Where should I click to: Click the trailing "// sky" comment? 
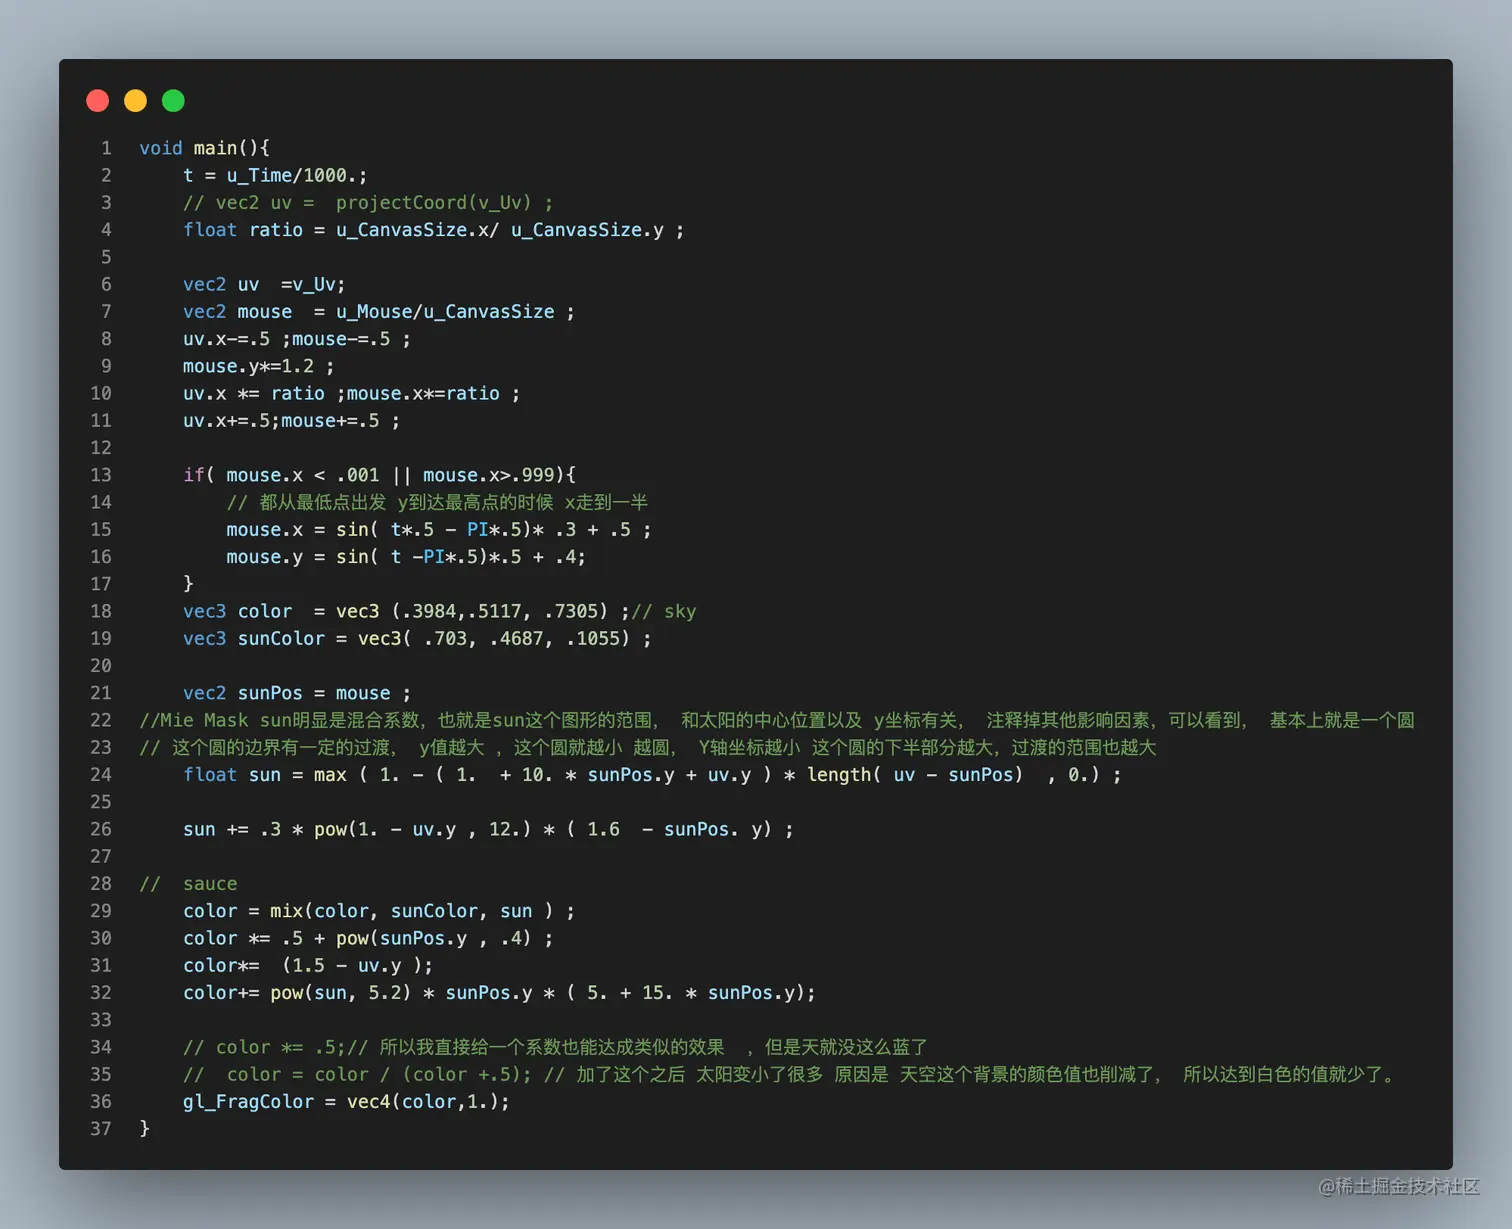(x=664, y=611)
